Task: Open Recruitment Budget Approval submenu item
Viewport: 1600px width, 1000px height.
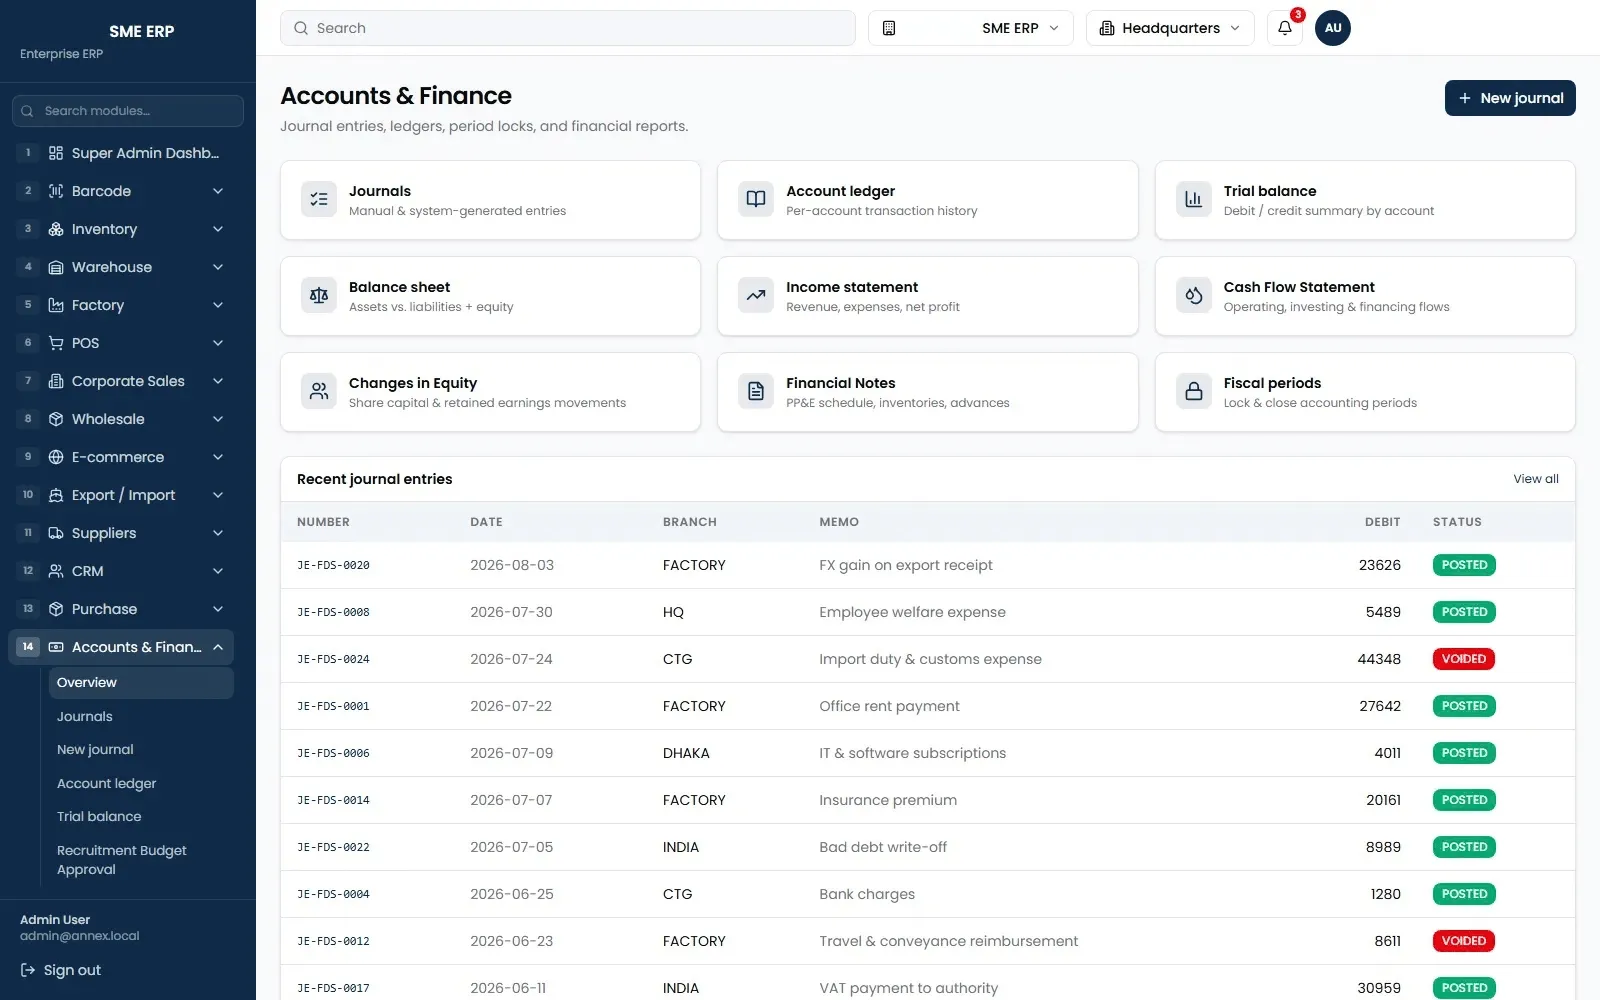Action: (141, 860)
